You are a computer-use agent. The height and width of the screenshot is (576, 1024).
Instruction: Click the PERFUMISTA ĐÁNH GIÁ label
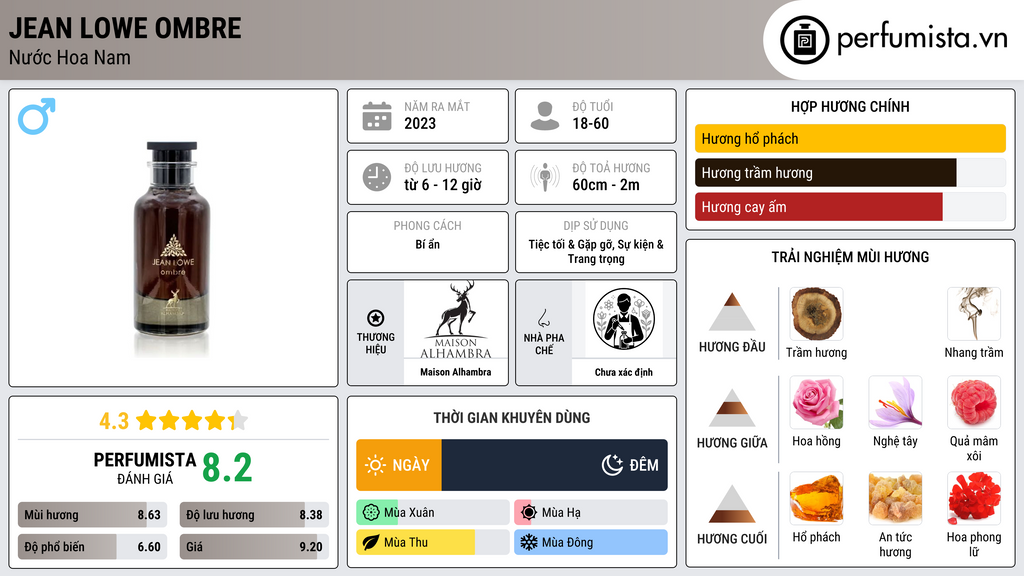(144, 468)
